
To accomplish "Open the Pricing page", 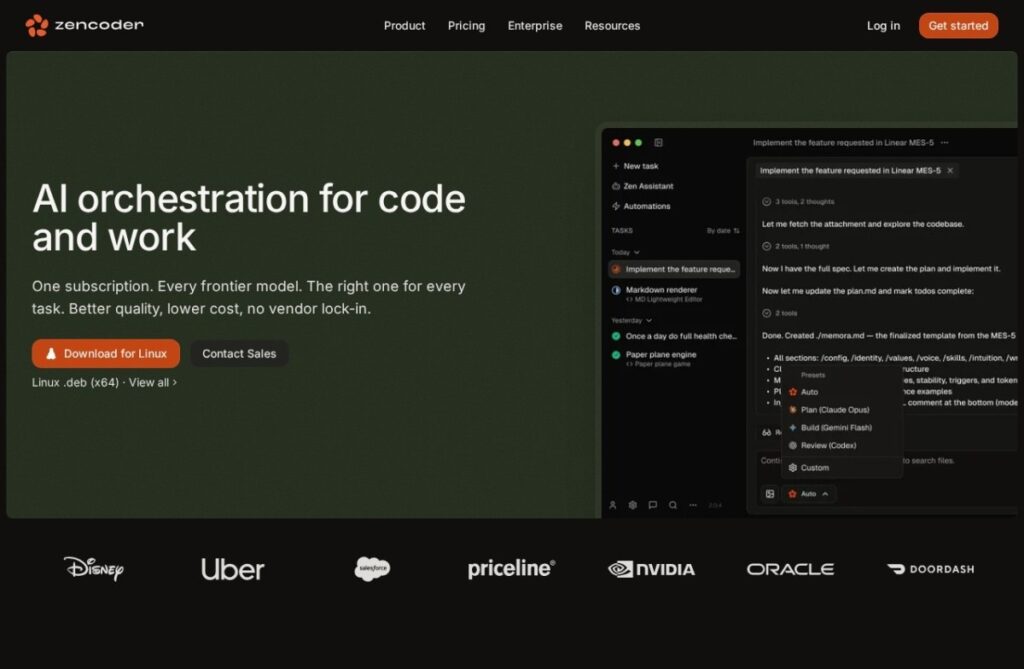I will (466, 25).
